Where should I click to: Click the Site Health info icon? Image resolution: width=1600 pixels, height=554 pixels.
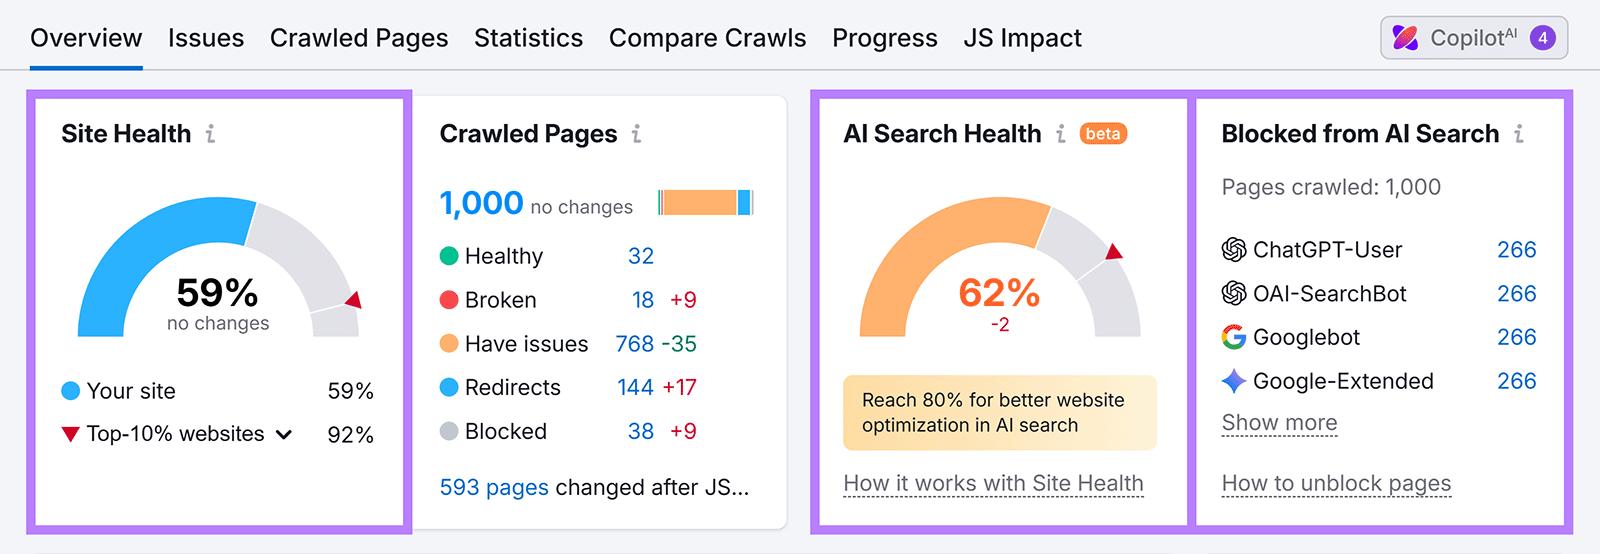pyautogui.click(x=210, y=134)
